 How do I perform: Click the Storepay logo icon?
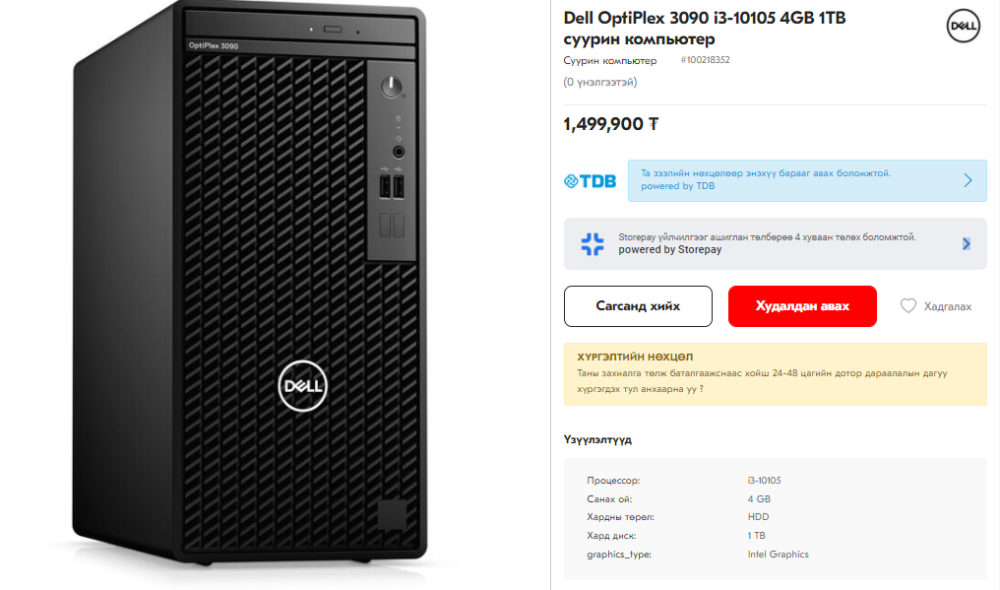pyautogui.click(x=592, y=244)
